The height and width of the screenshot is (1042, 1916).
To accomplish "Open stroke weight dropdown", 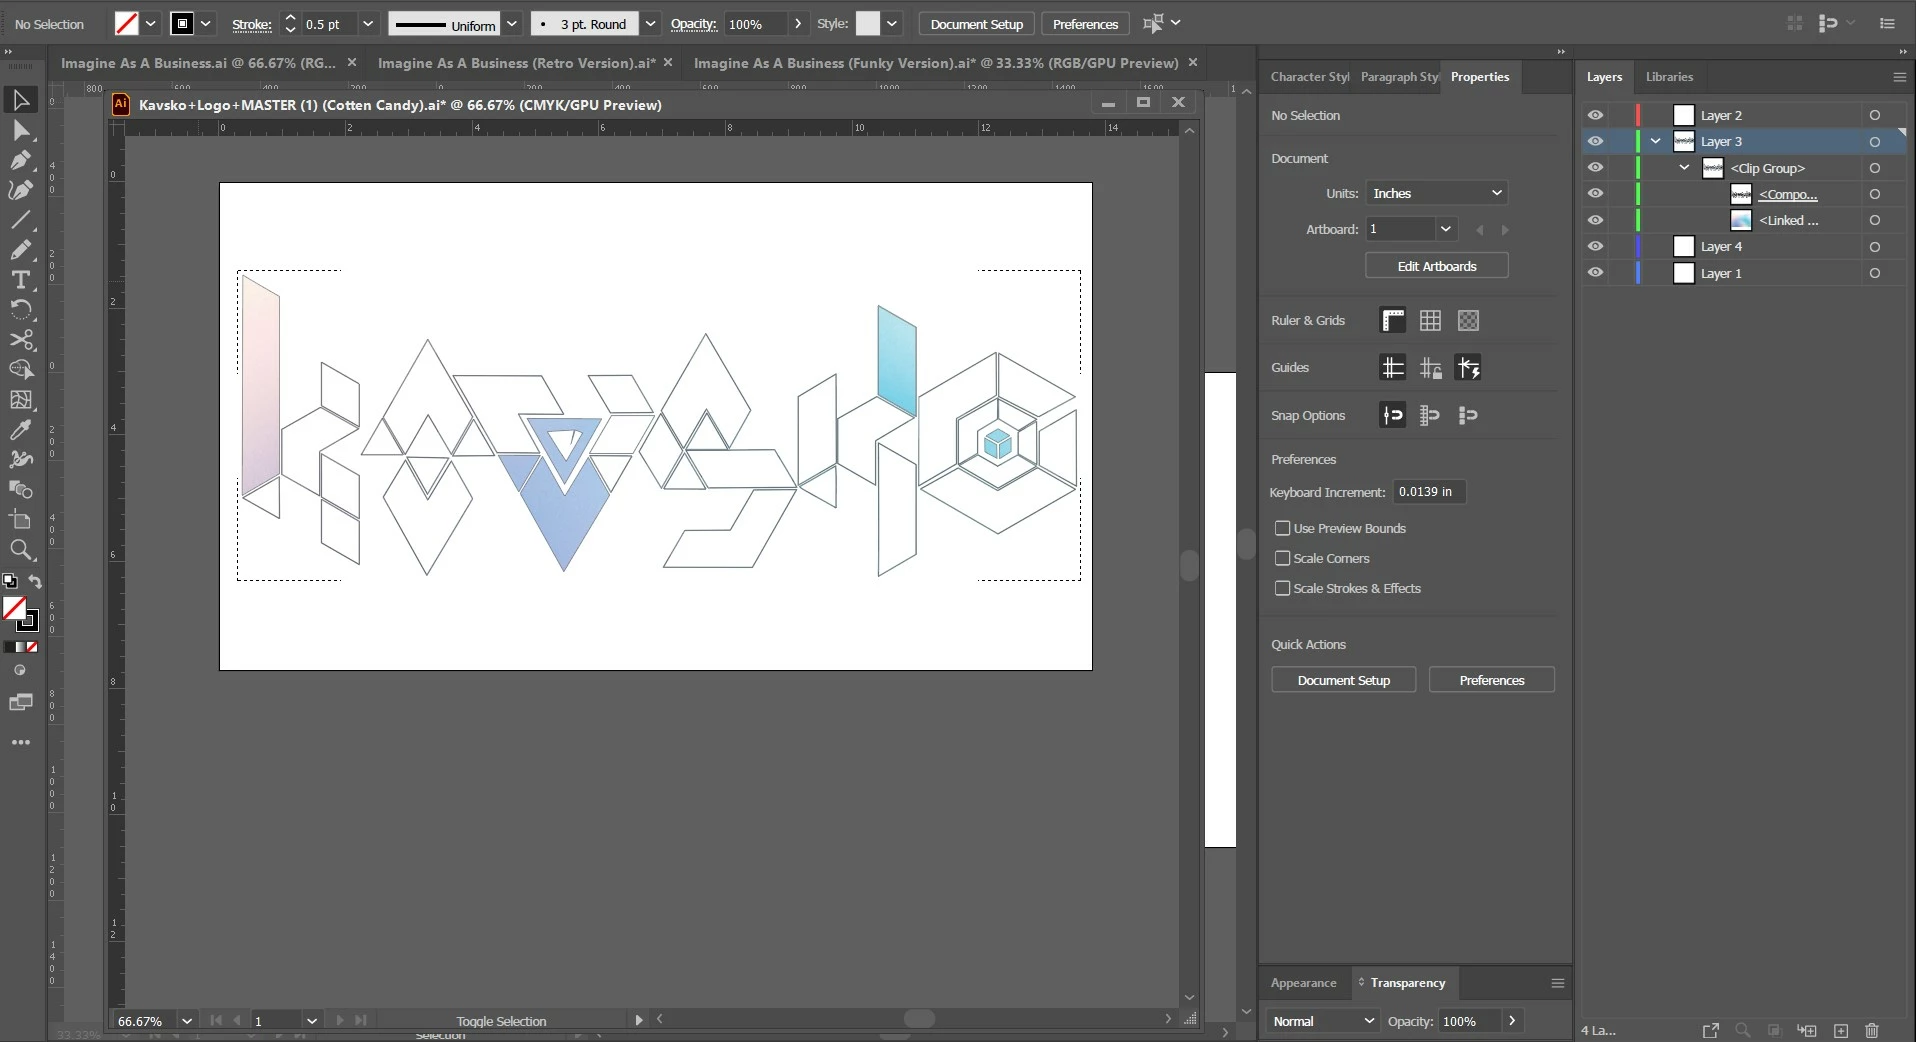I will 368,24.
